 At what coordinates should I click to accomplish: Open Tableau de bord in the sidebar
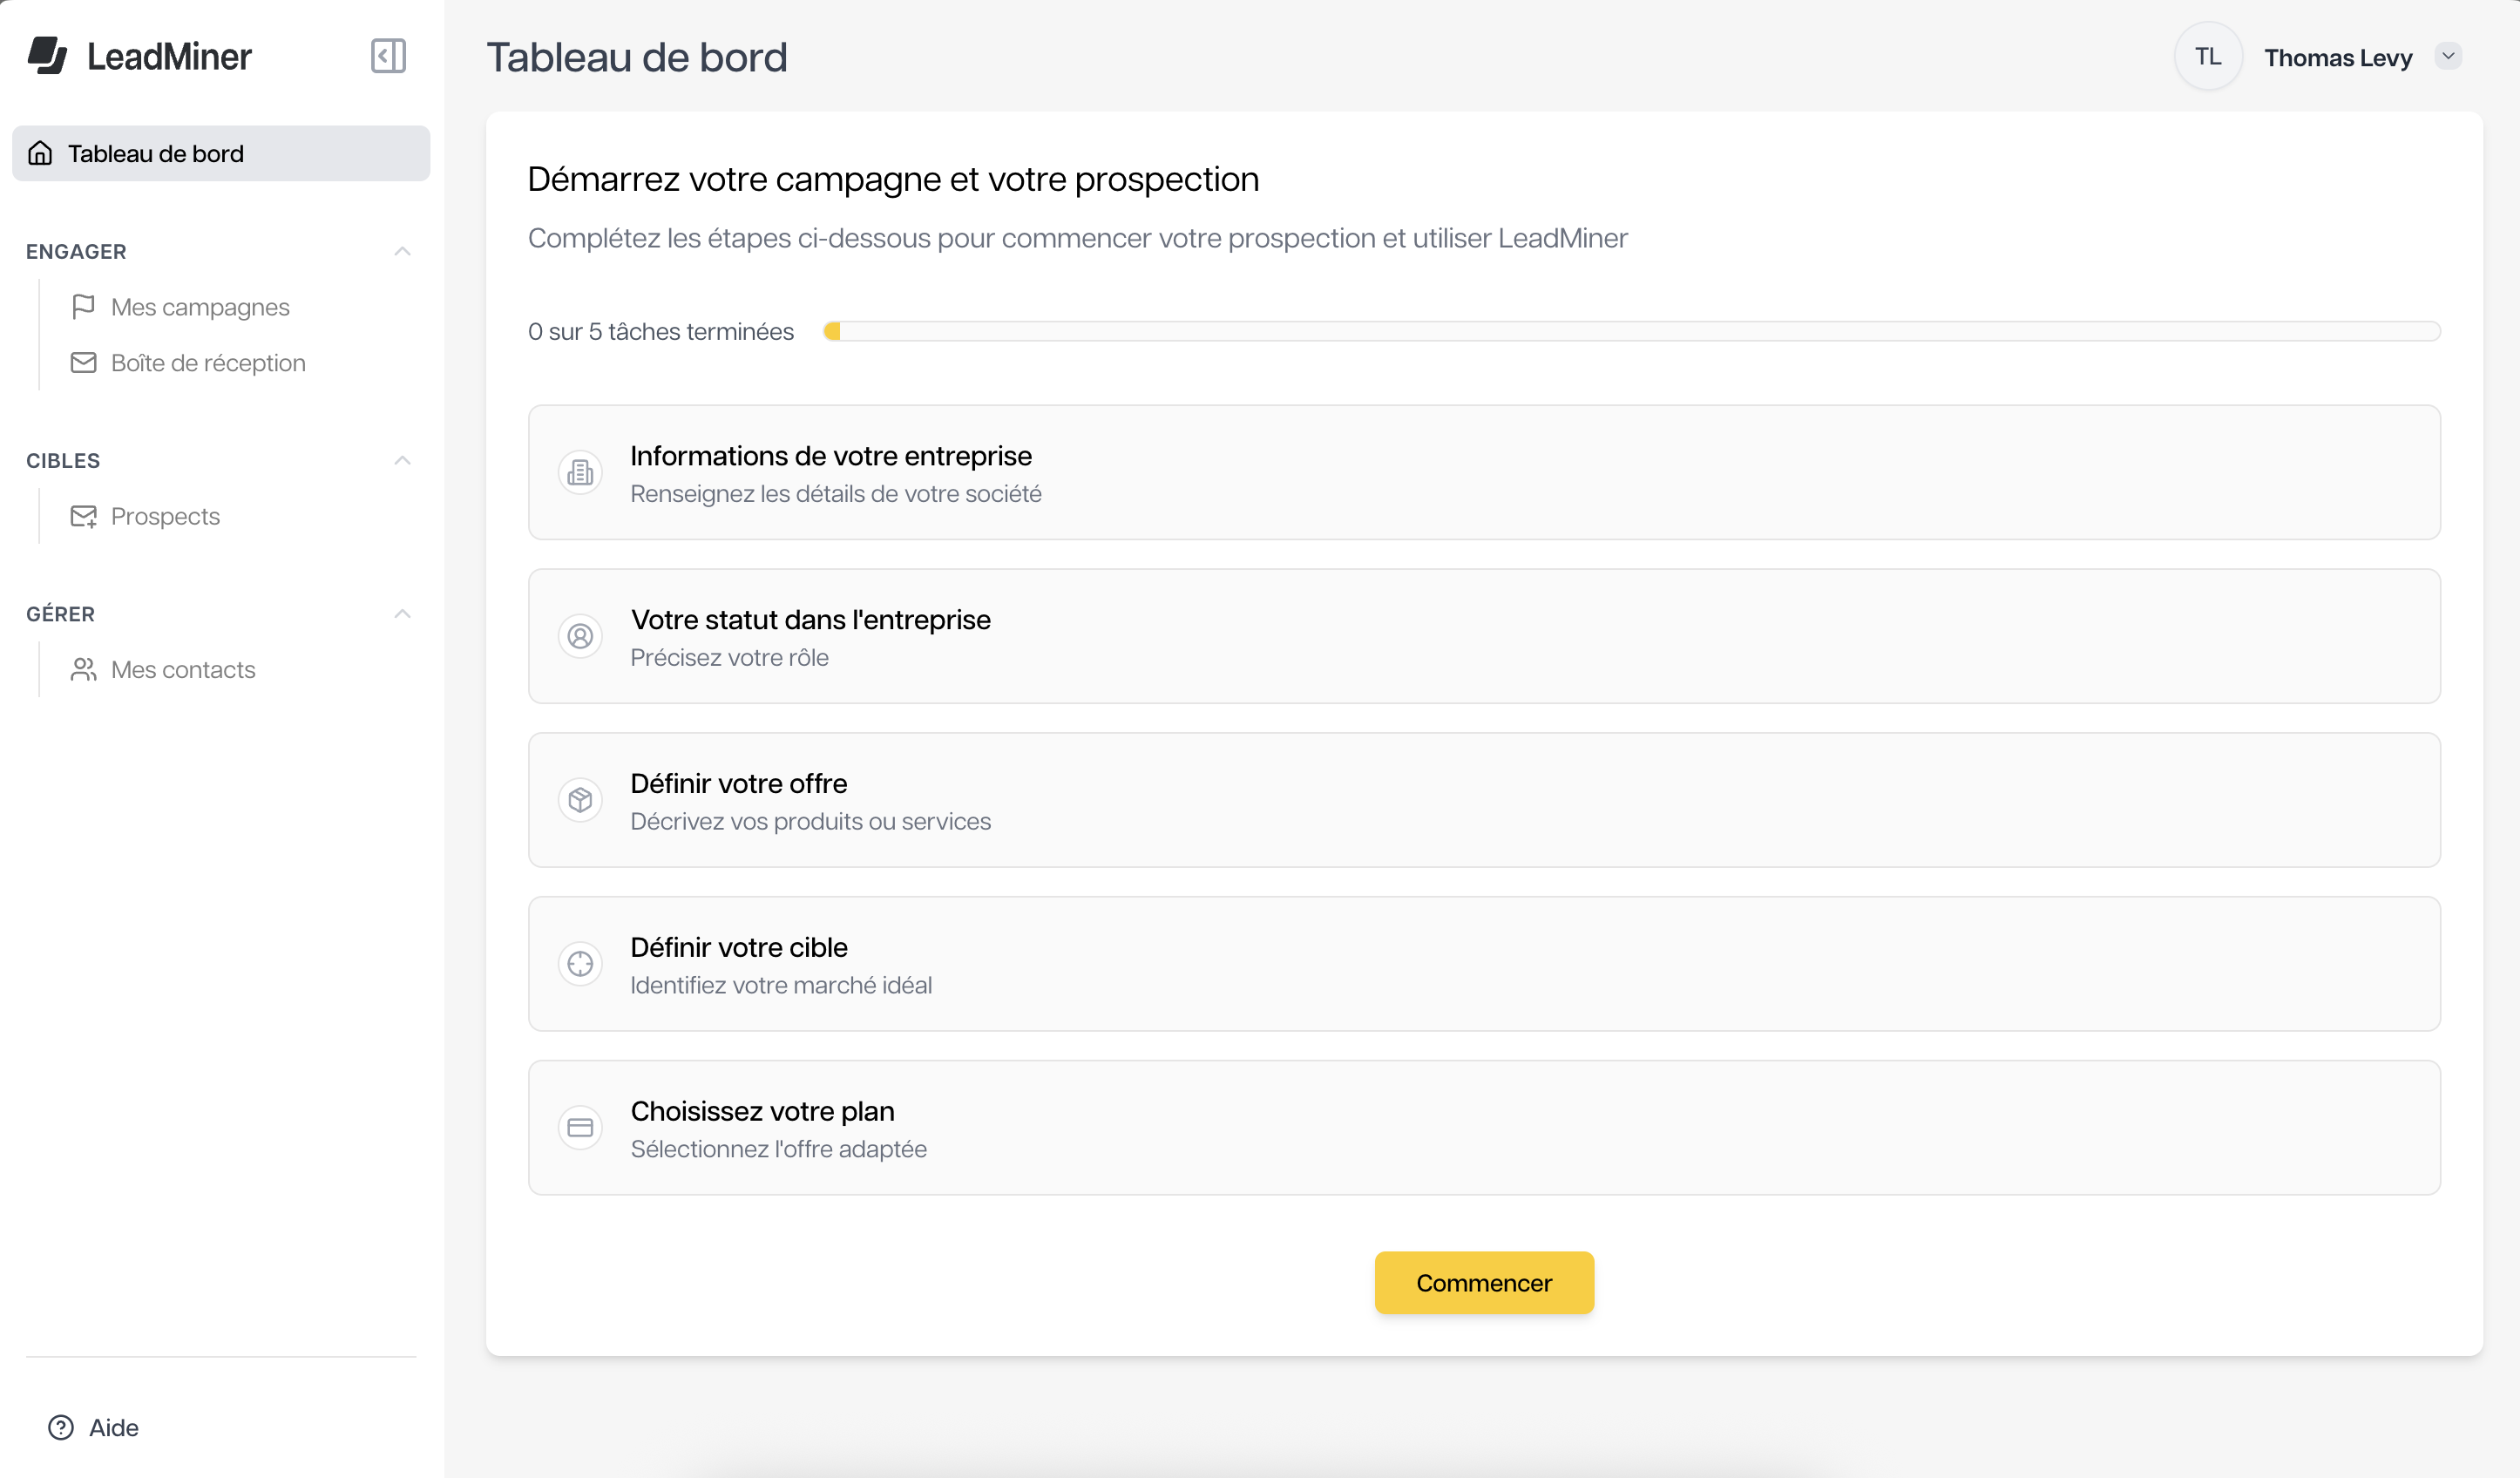[221, 153]
